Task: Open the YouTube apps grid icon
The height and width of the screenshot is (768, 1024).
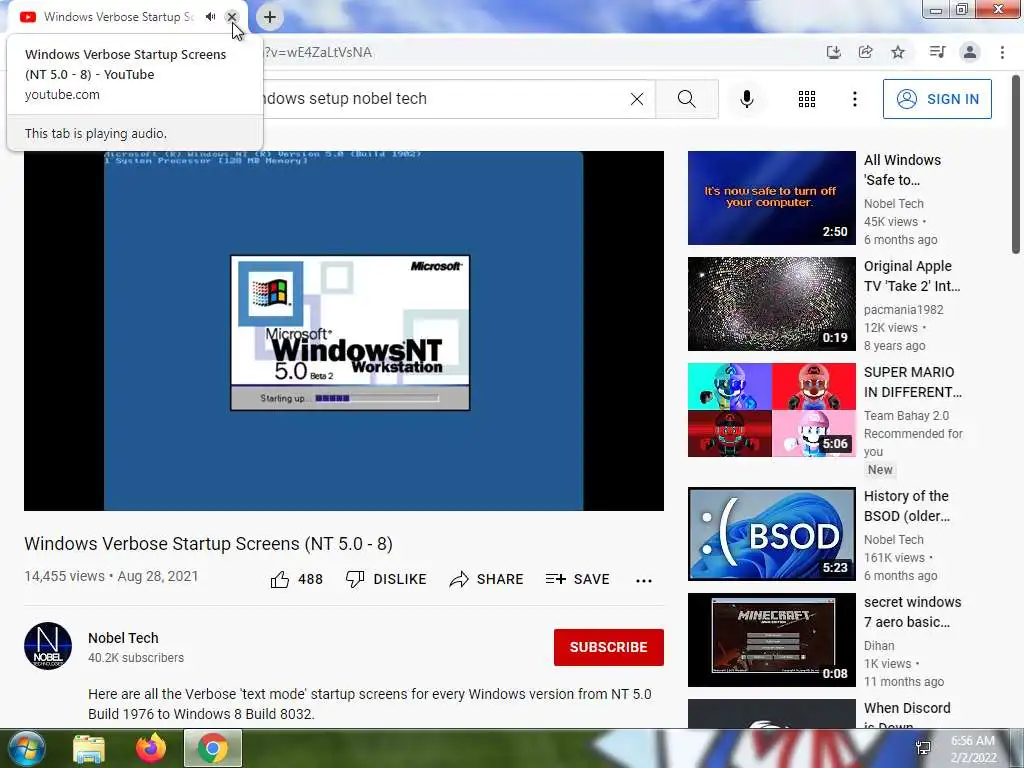Action: tap(807, 99)
